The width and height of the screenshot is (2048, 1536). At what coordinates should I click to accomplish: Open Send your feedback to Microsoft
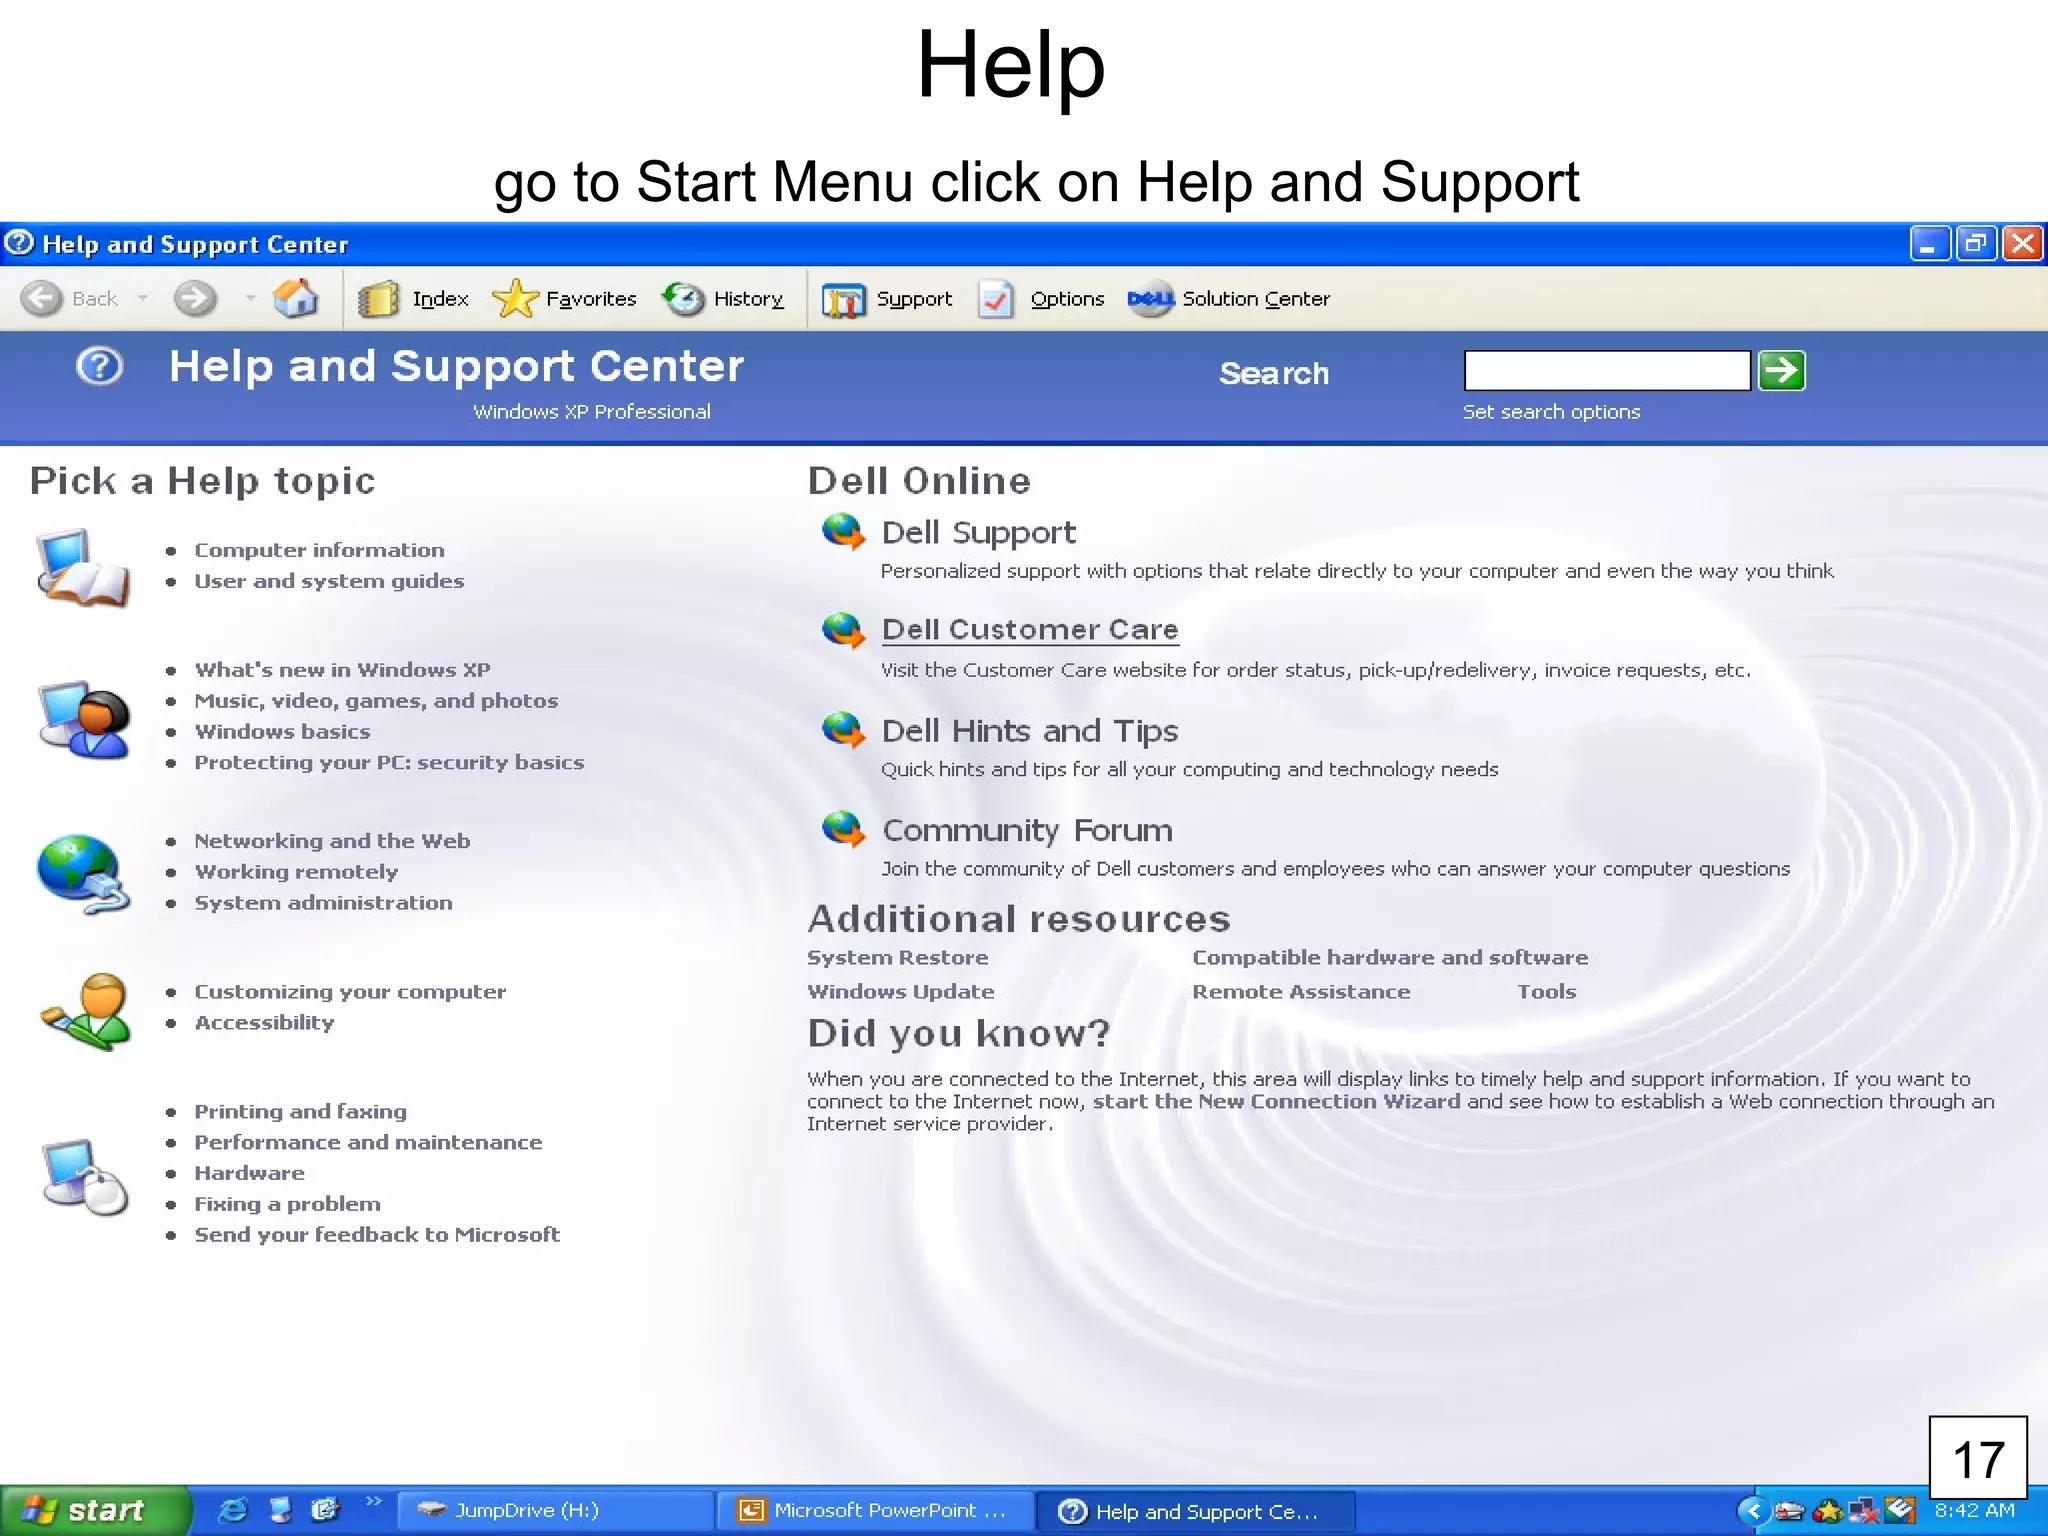coord(377,1236)
